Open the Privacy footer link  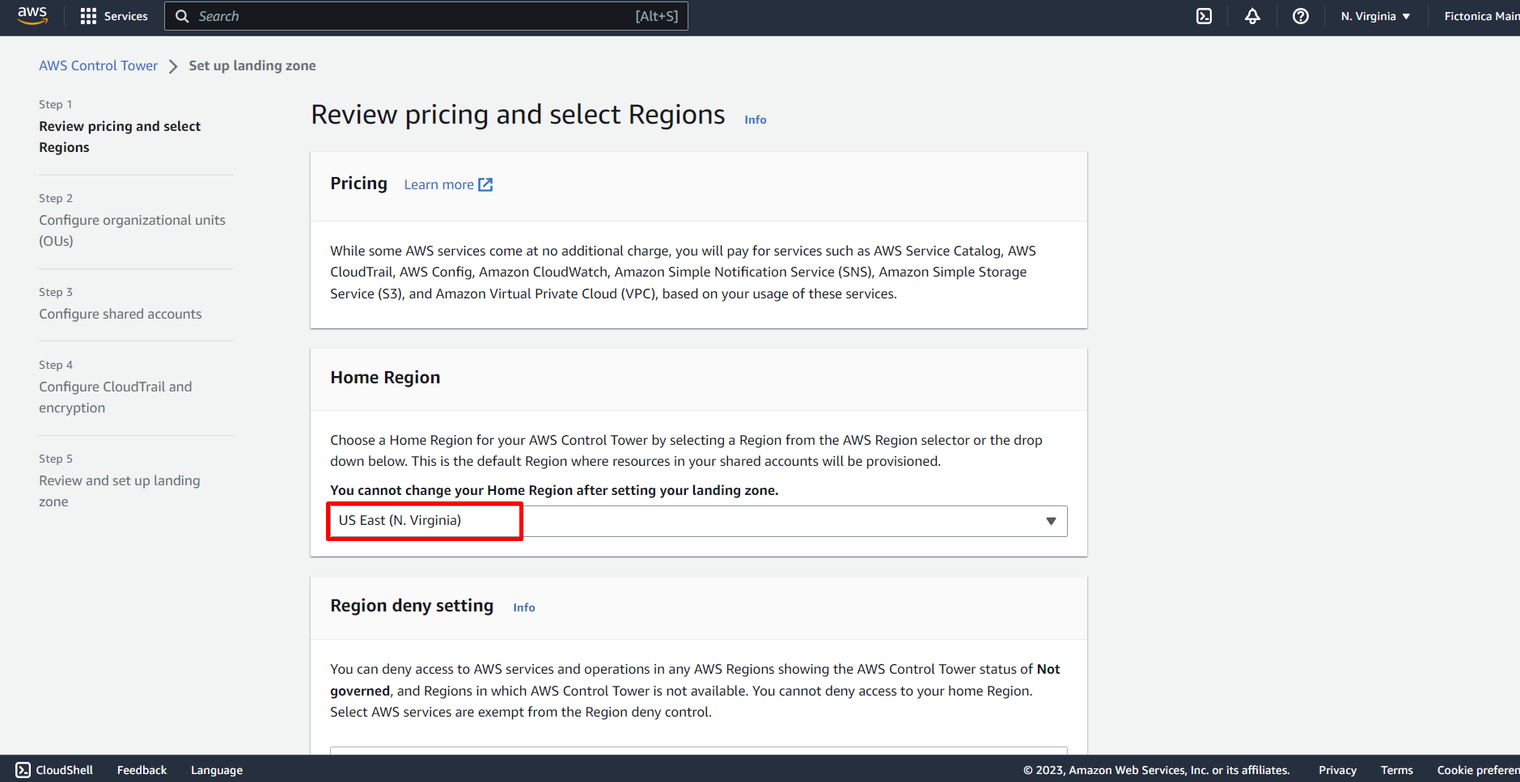click(x=1337, y=770)
